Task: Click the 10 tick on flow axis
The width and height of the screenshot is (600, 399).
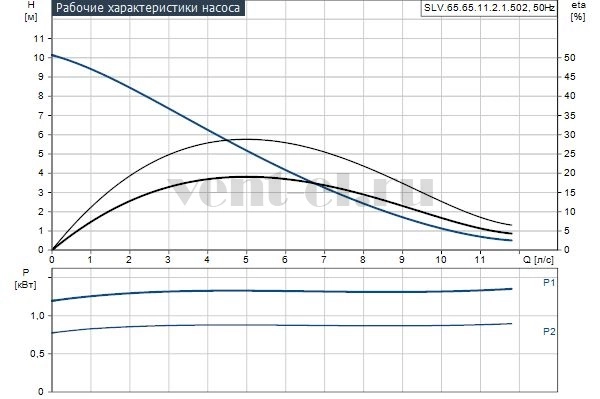Action: coord(441,260)
